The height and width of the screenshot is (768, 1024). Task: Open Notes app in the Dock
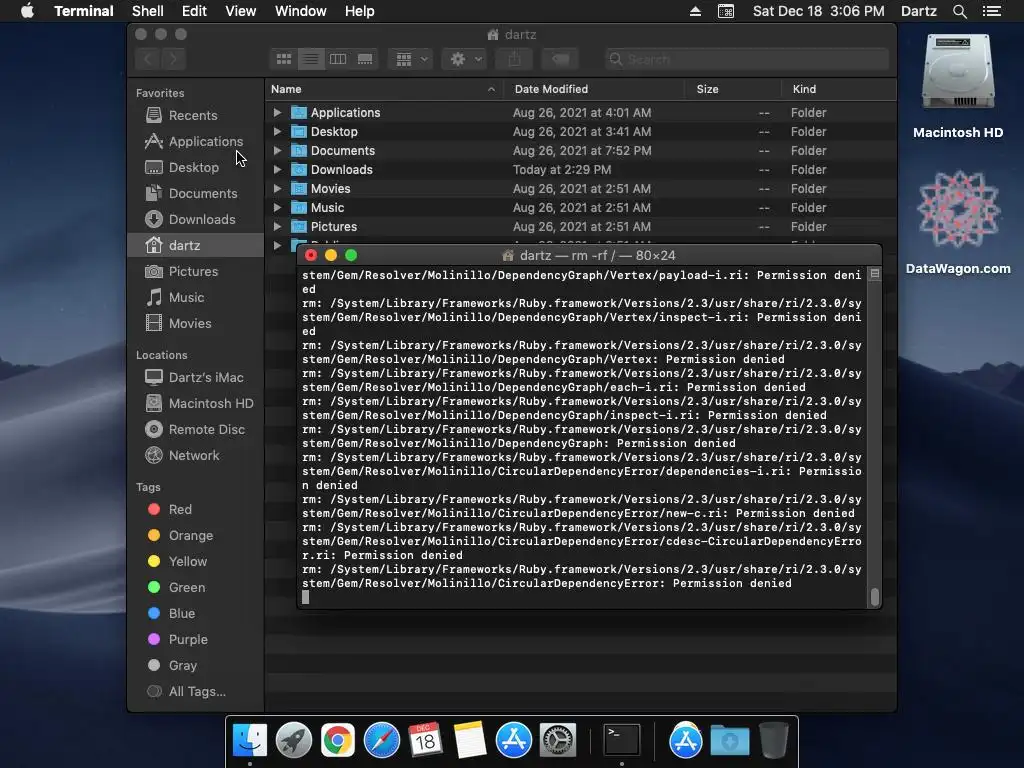point(470,741)
